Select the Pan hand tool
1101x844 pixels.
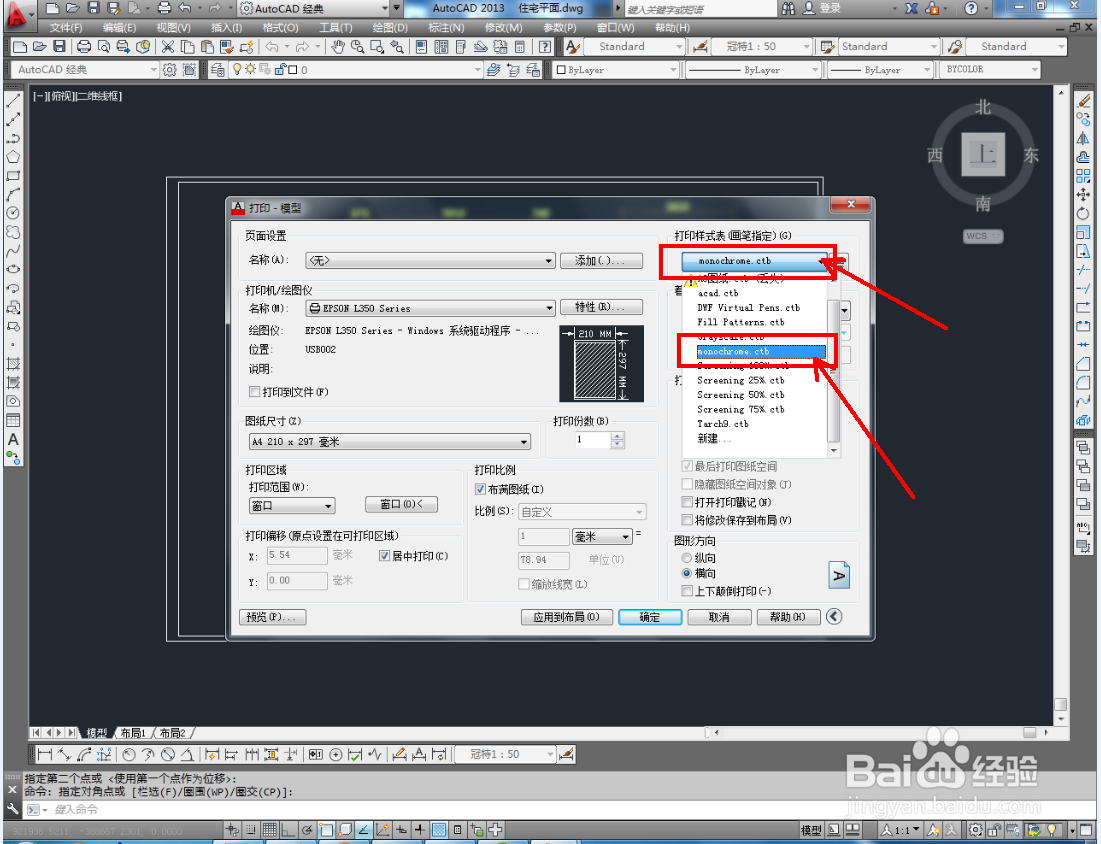pos(338,47)
